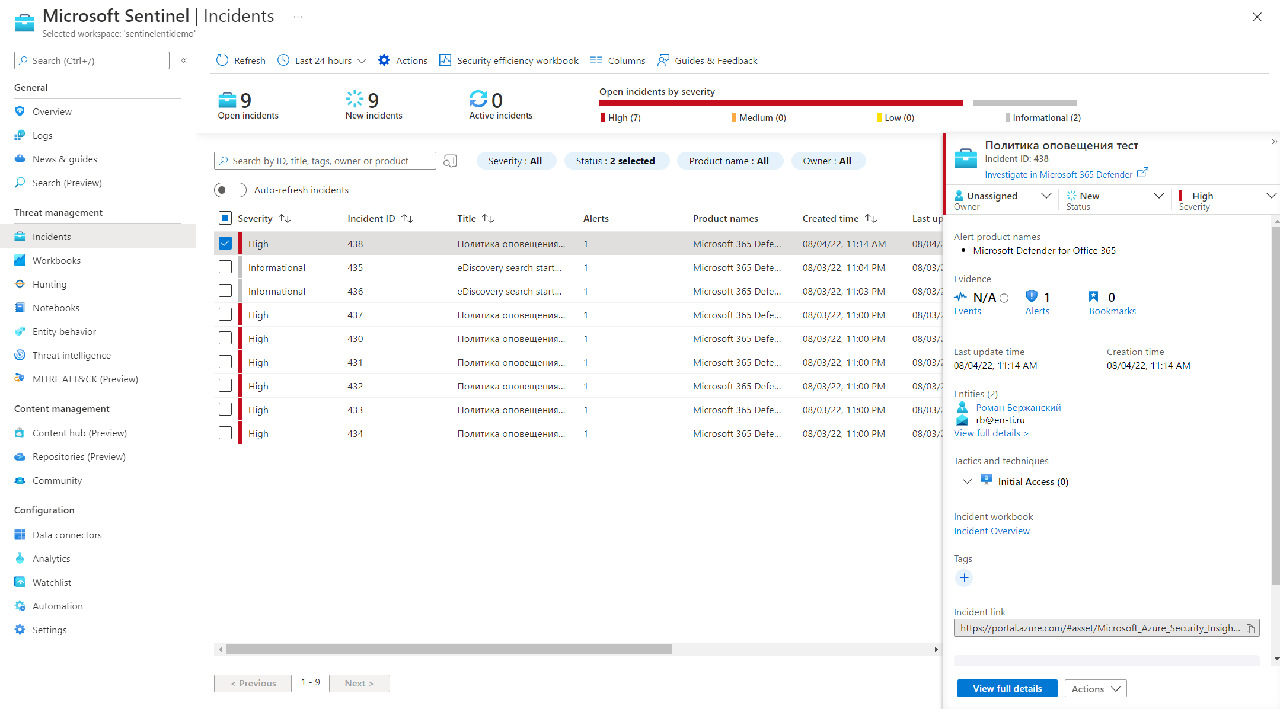Collapse the sidebar with double-chevron icon
The width and height of the screenshot is (1280, 720).
click(x=184, y=61)
